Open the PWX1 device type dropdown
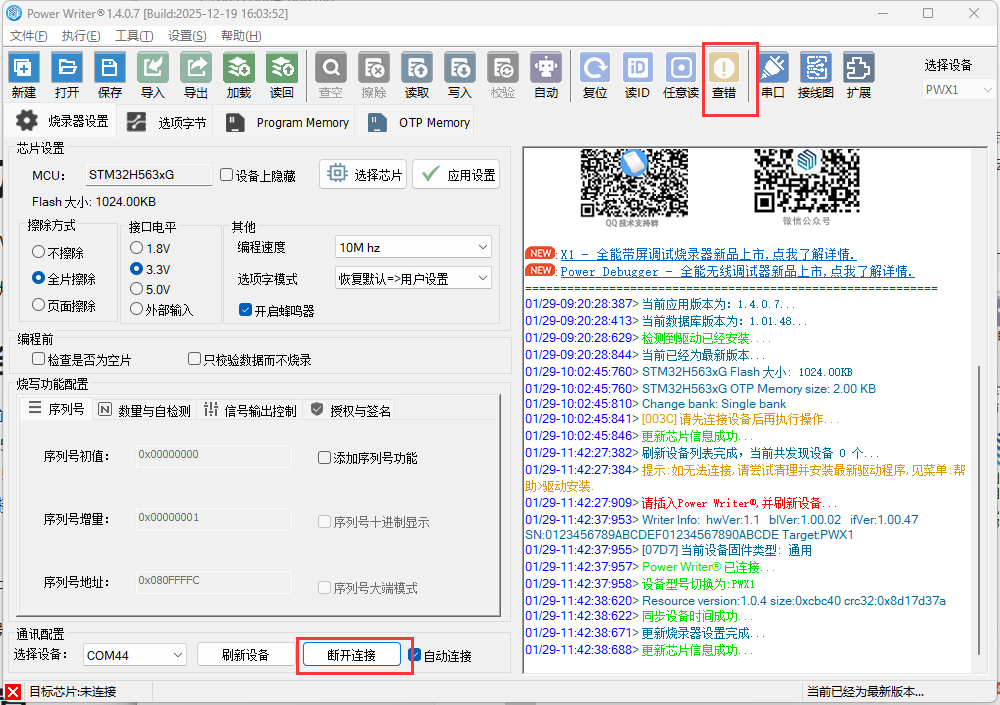The image size is (1000, 705). [x=957, y=88]
